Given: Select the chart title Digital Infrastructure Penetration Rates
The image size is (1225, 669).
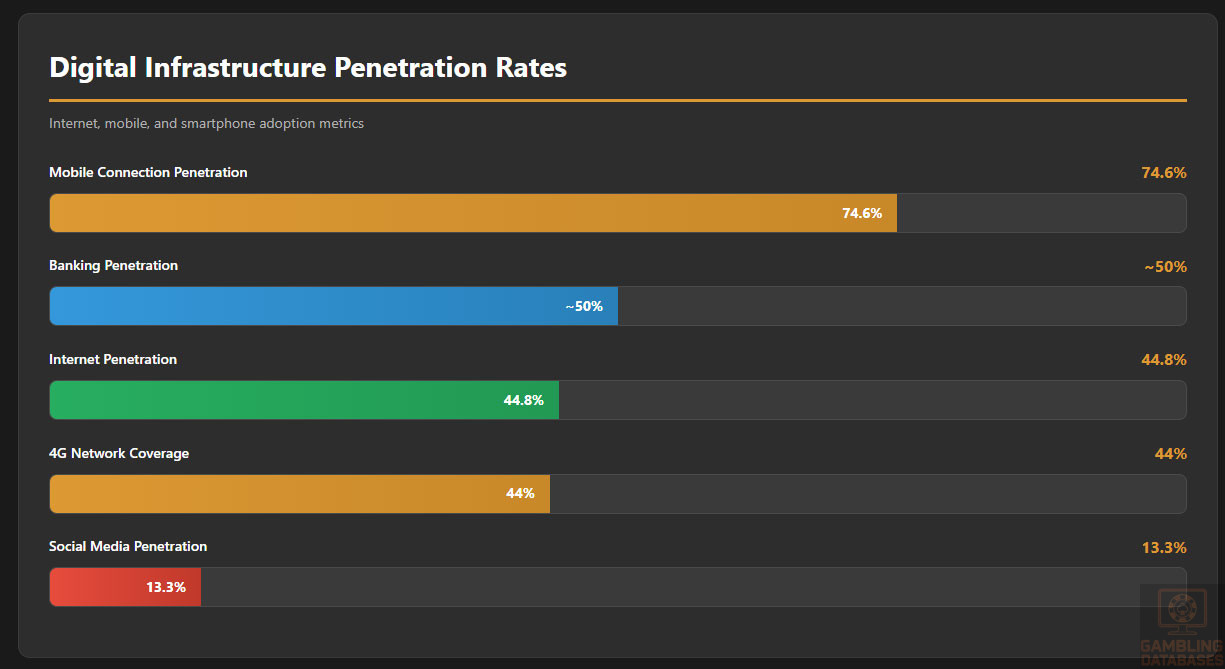Looking at the screenshot, I should [308, 68].
